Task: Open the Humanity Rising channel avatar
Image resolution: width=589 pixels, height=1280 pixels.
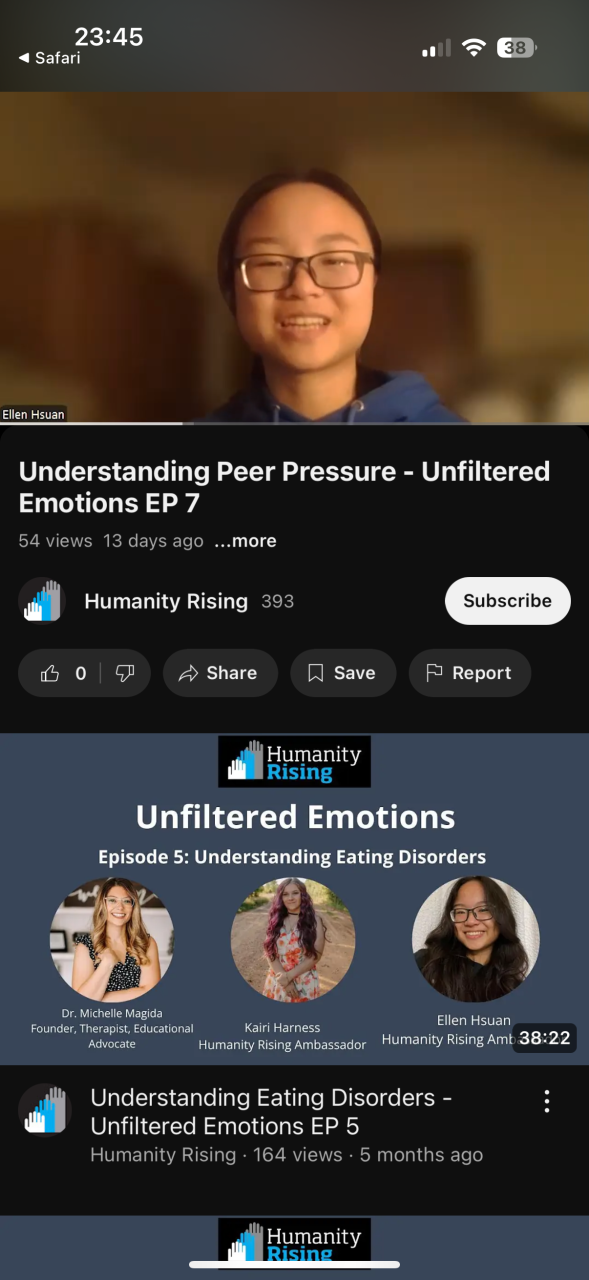Action: click(41, 601)
